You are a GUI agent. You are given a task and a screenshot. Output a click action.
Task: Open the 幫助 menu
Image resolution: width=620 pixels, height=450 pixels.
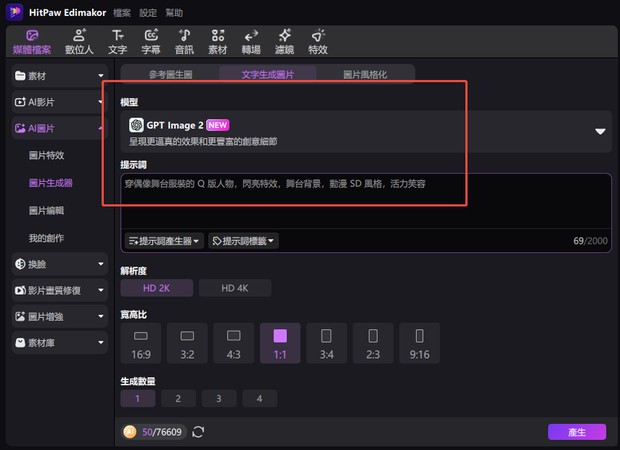[174, 13]
